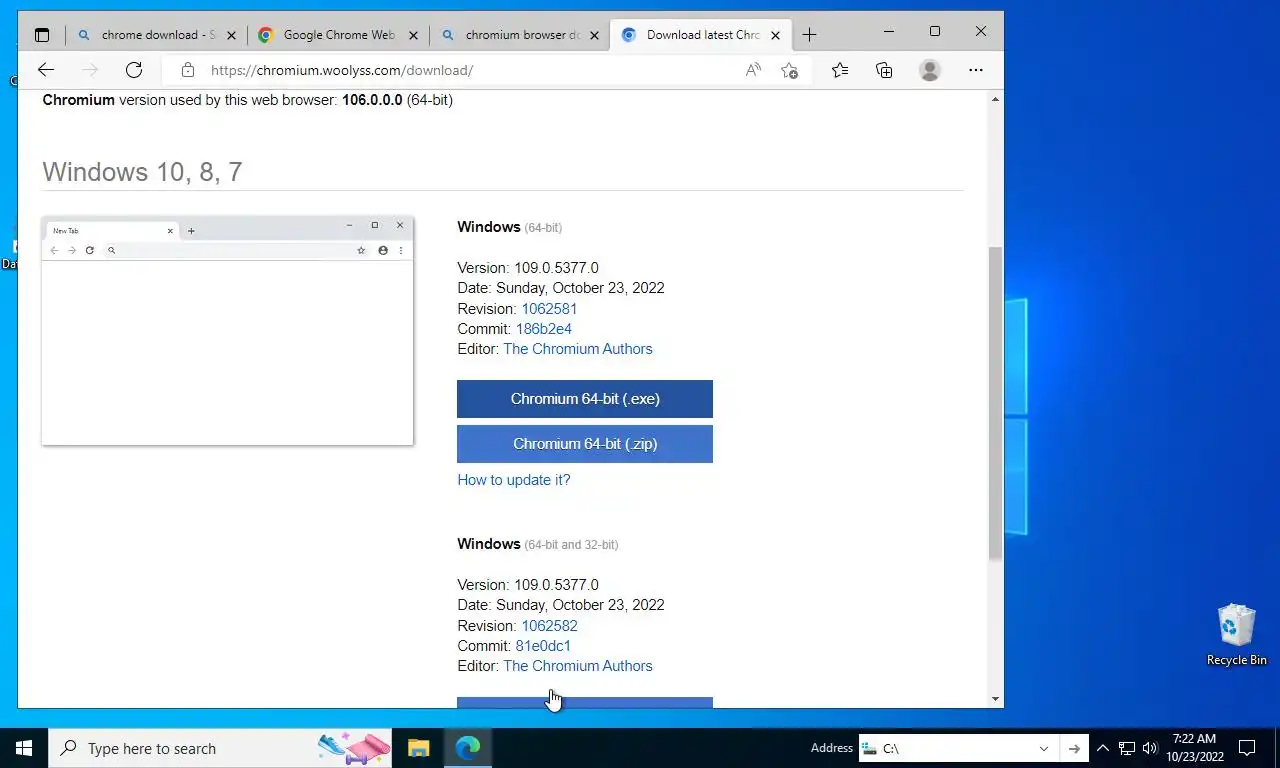Add this page to favorites

pos(789,70)
